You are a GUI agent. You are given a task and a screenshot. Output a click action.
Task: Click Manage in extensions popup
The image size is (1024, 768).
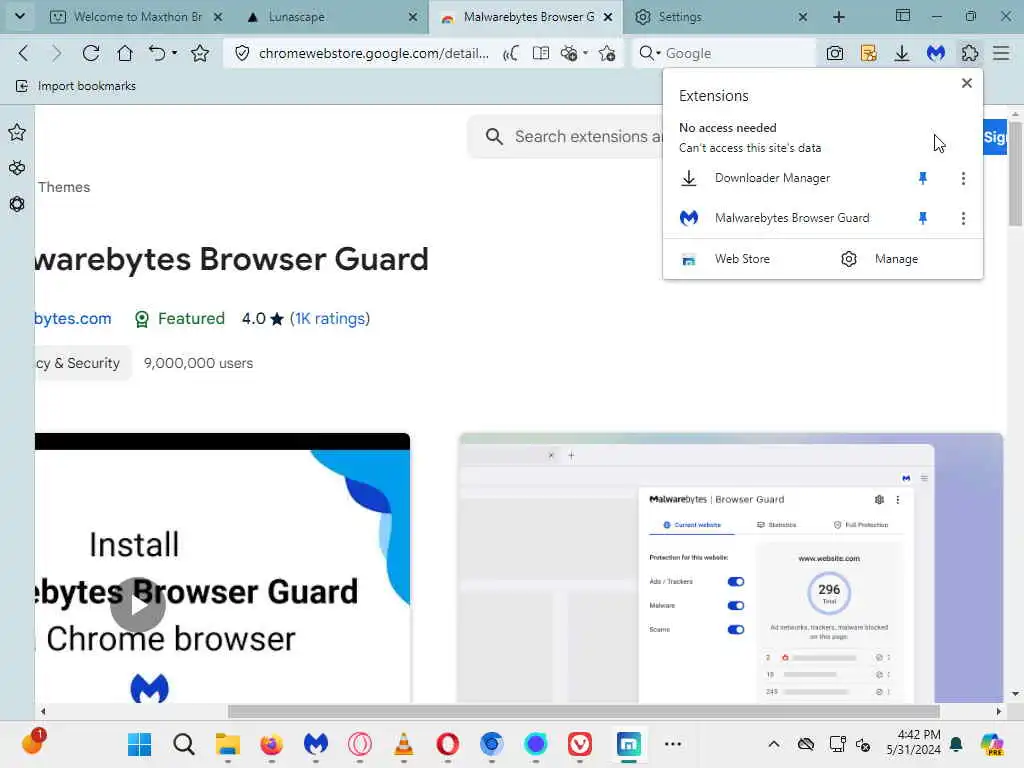896,259
